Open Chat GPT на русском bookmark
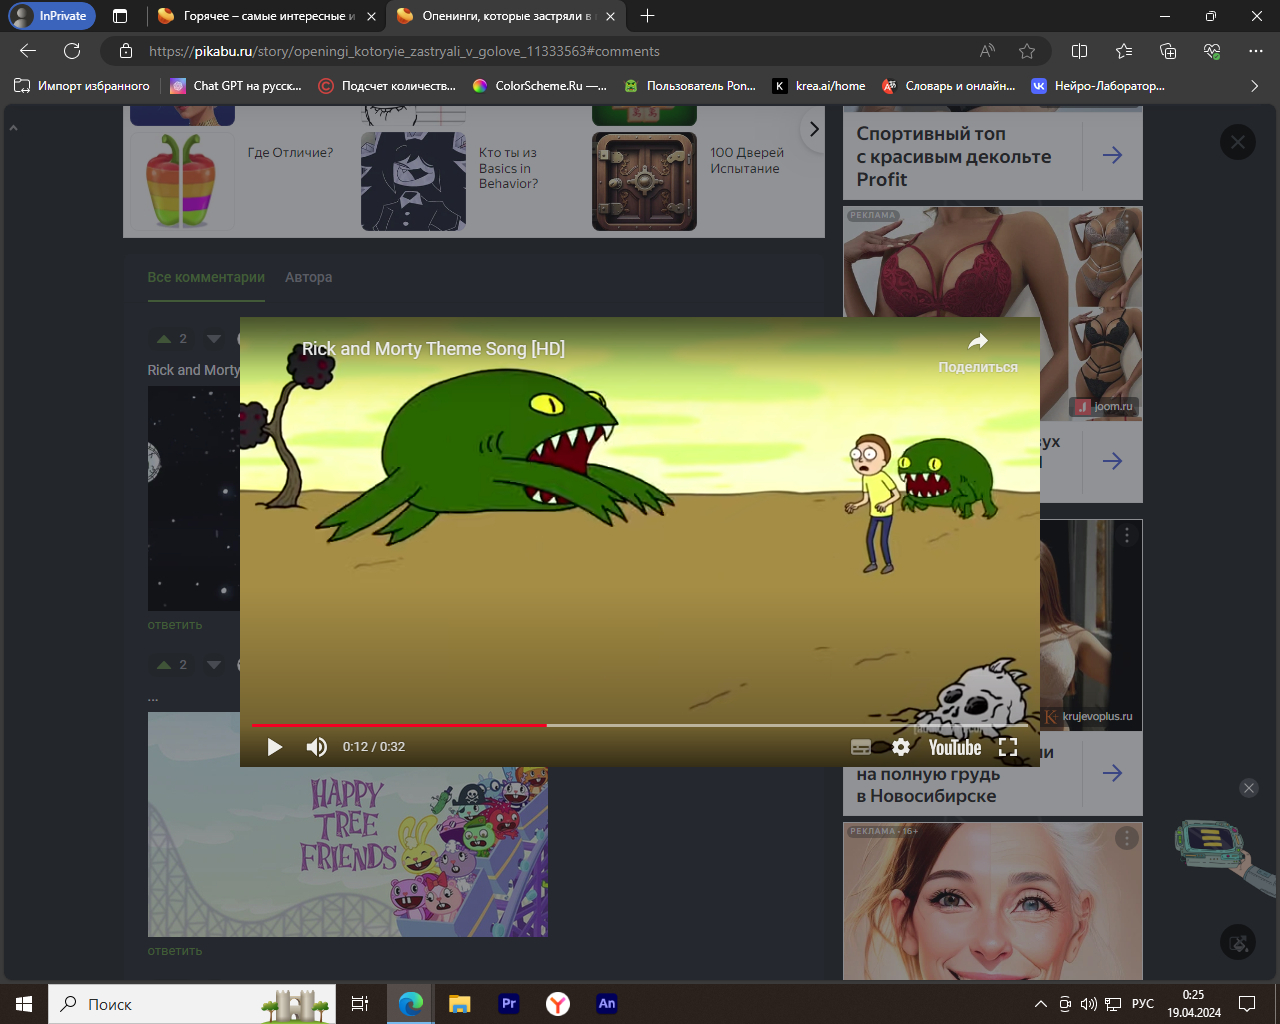 [236, 86]
